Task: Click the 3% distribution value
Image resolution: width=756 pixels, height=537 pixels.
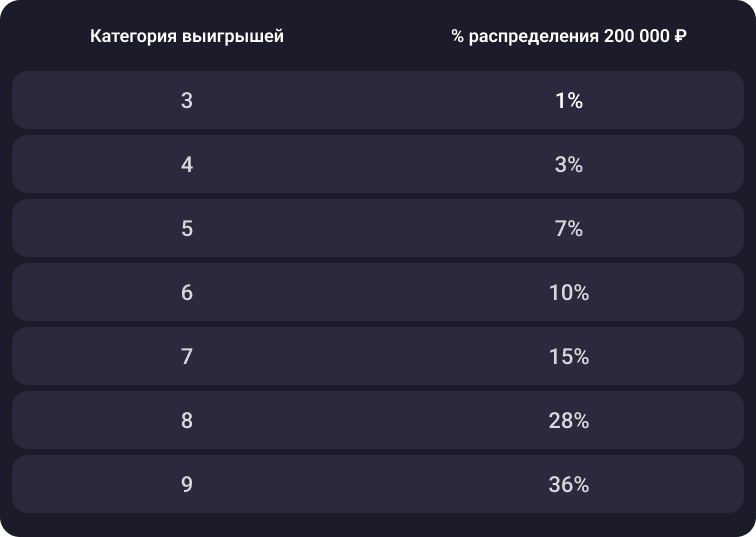Action: (568, 165)
